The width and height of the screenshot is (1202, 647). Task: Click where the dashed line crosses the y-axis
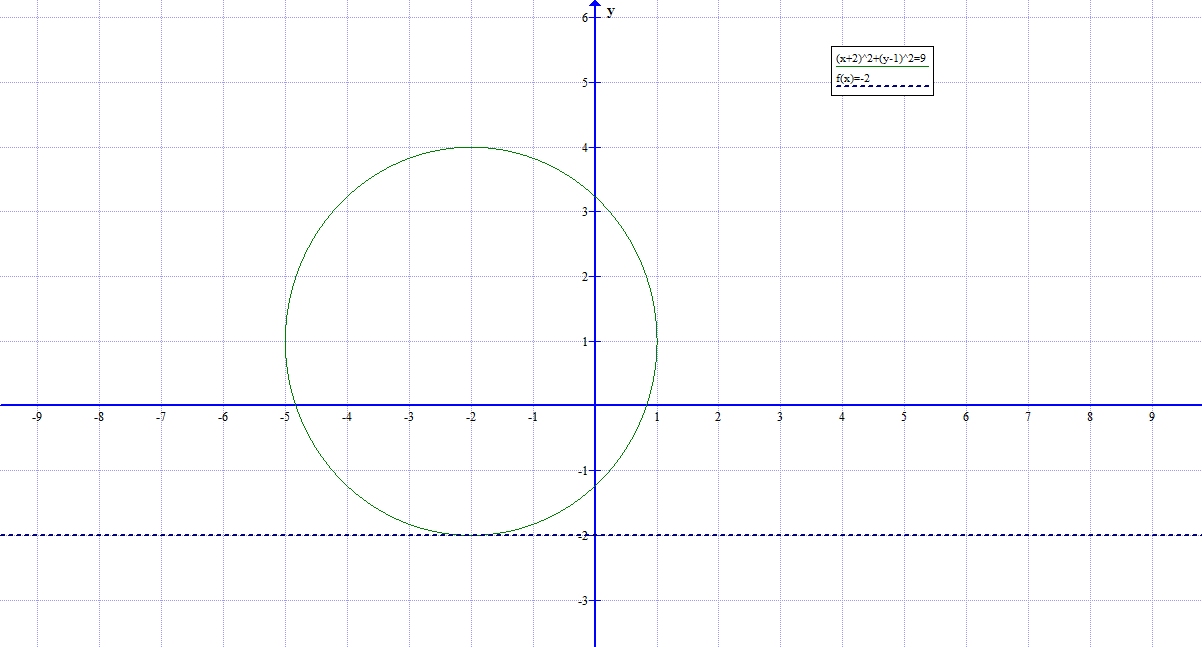pyautogui.click(x=595, y=535)
